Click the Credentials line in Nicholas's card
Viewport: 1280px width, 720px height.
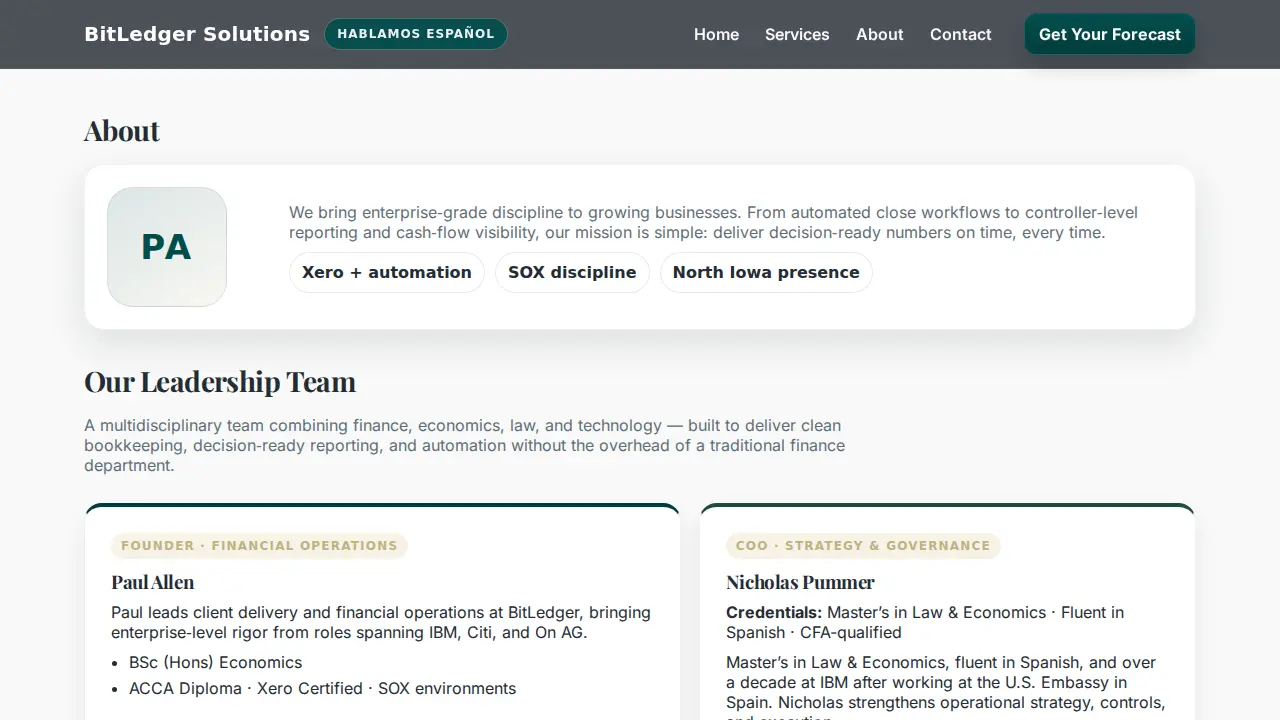click(925, 622)
